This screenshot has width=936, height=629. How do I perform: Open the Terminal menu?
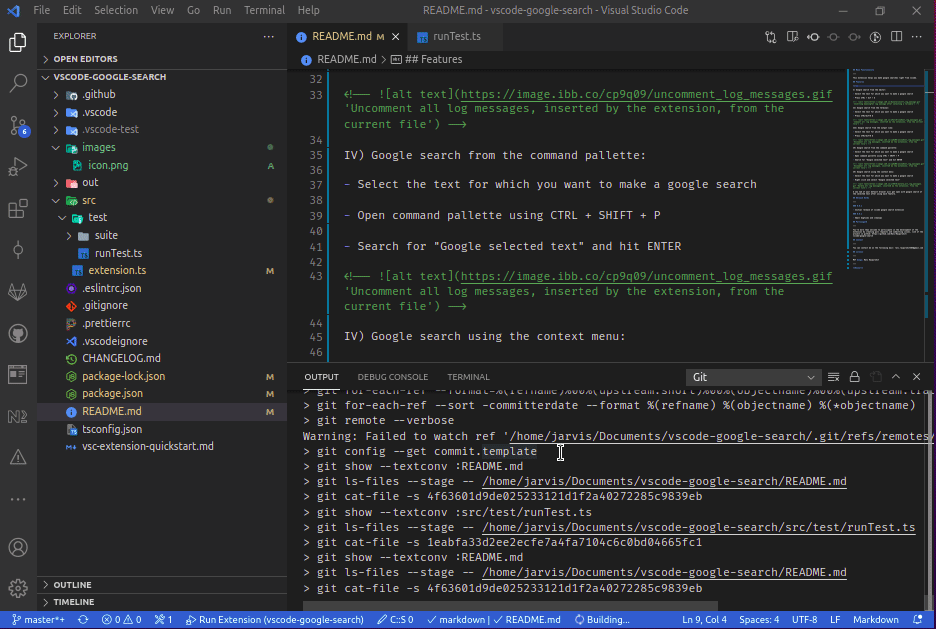(264, 10)
